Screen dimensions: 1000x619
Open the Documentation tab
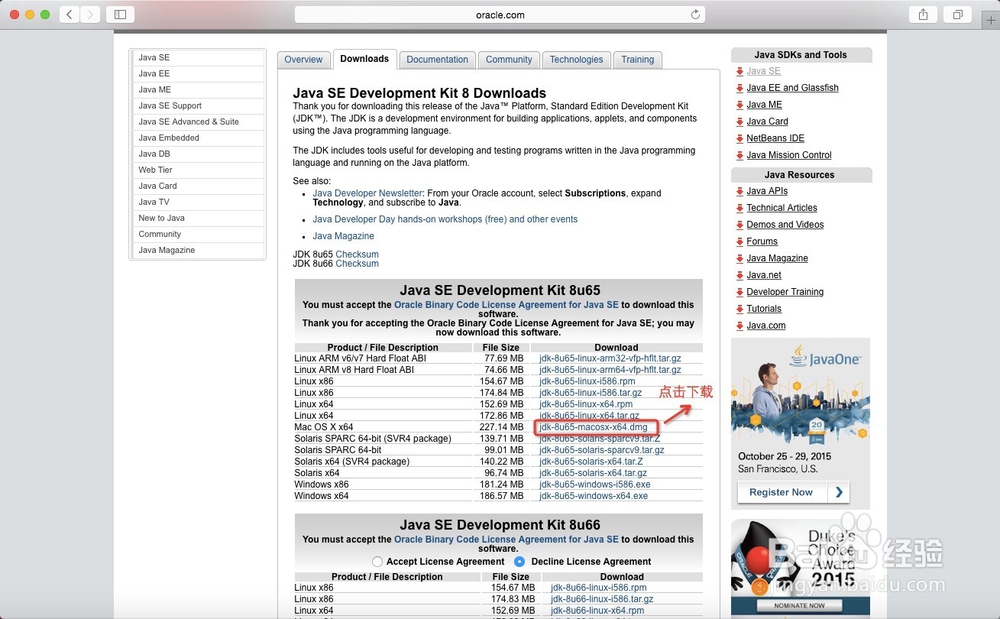[x=437, y=59]
